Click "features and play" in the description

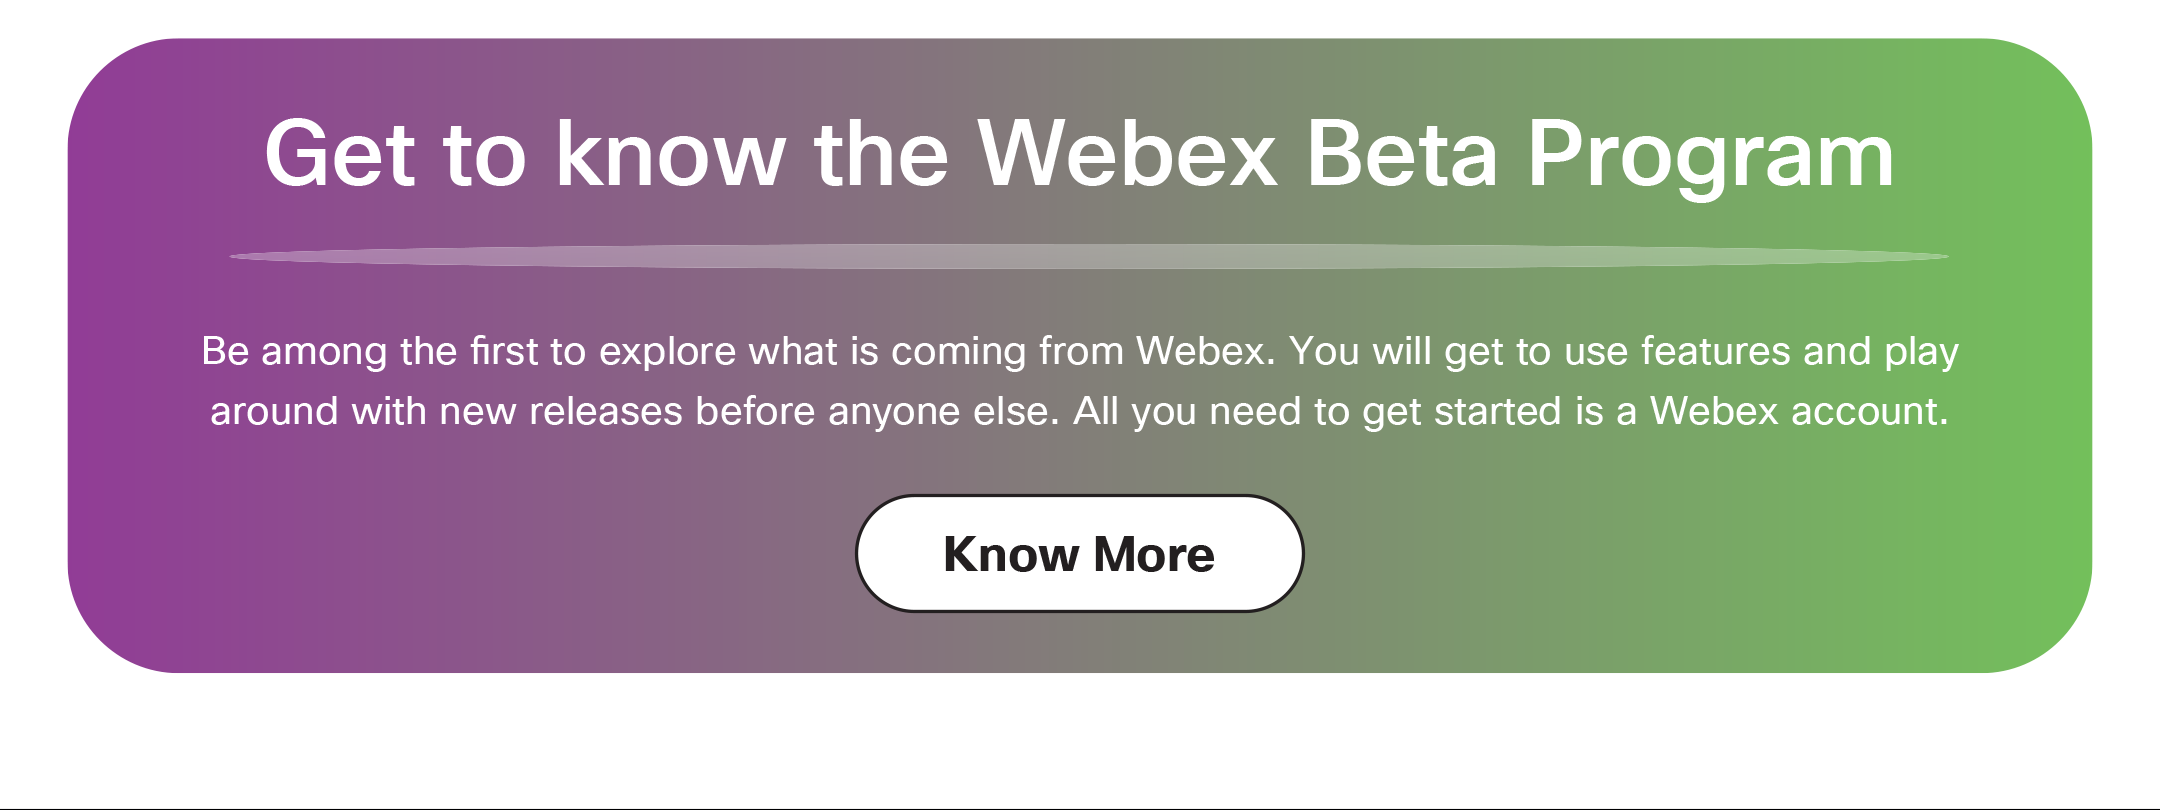click(x=1799, y=352)
